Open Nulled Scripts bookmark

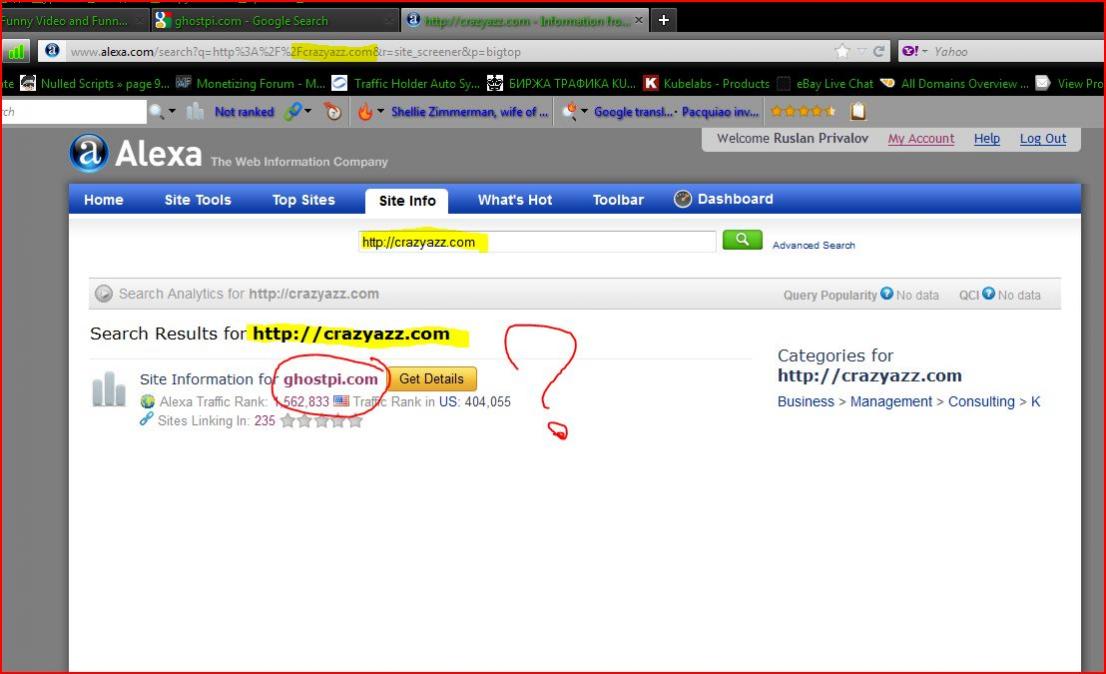coord(95,83)
